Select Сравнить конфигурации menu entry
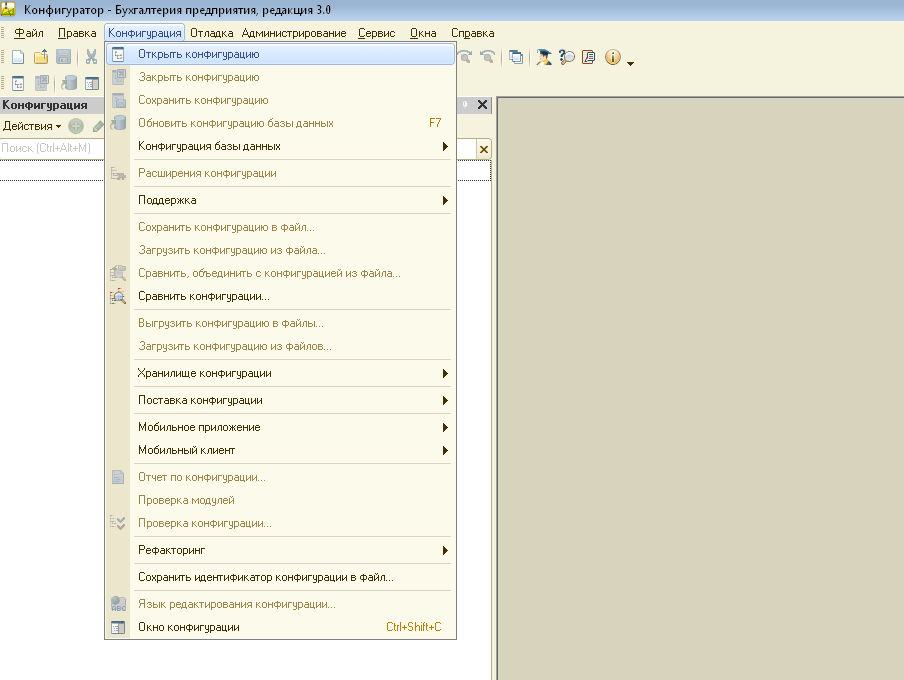904x680 pixels. tap(280, 296)
